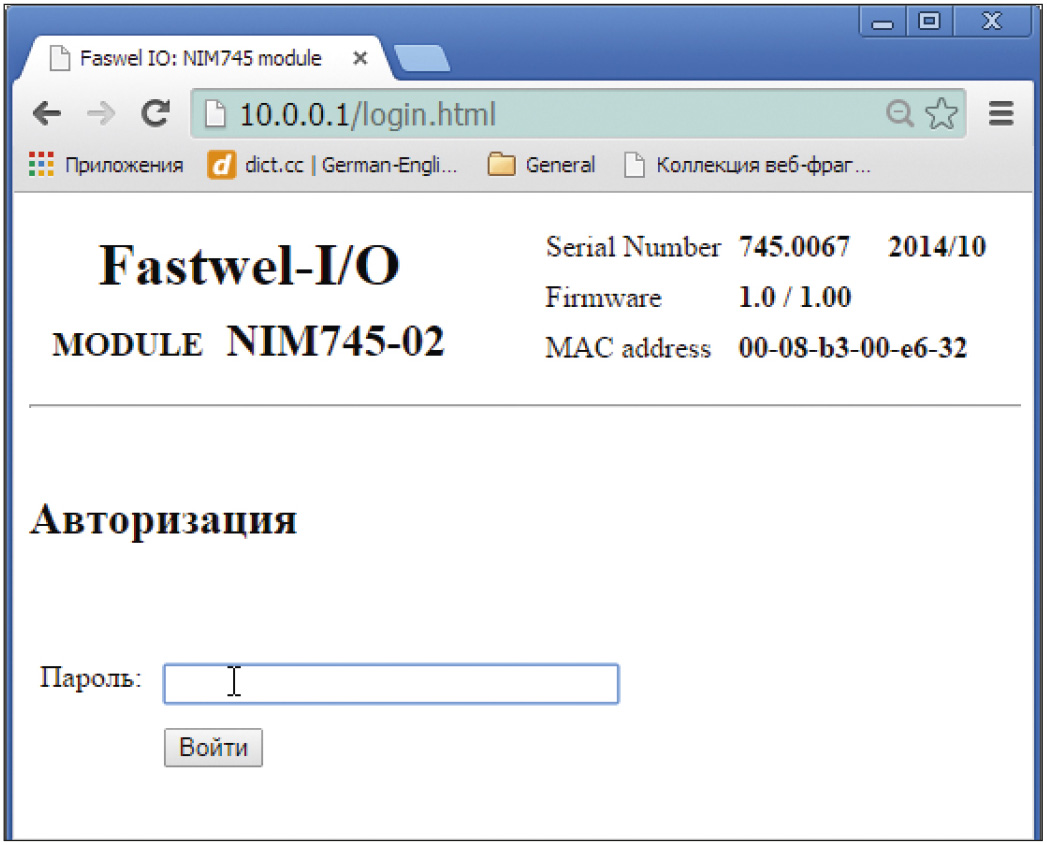Click the forward navigation arrow

point(101,114)
